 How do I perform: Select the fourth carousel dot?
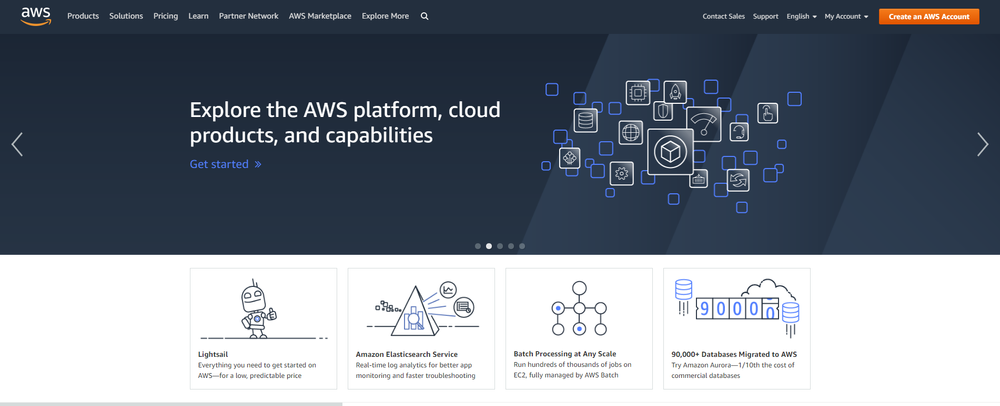click(x=511, y=246)
